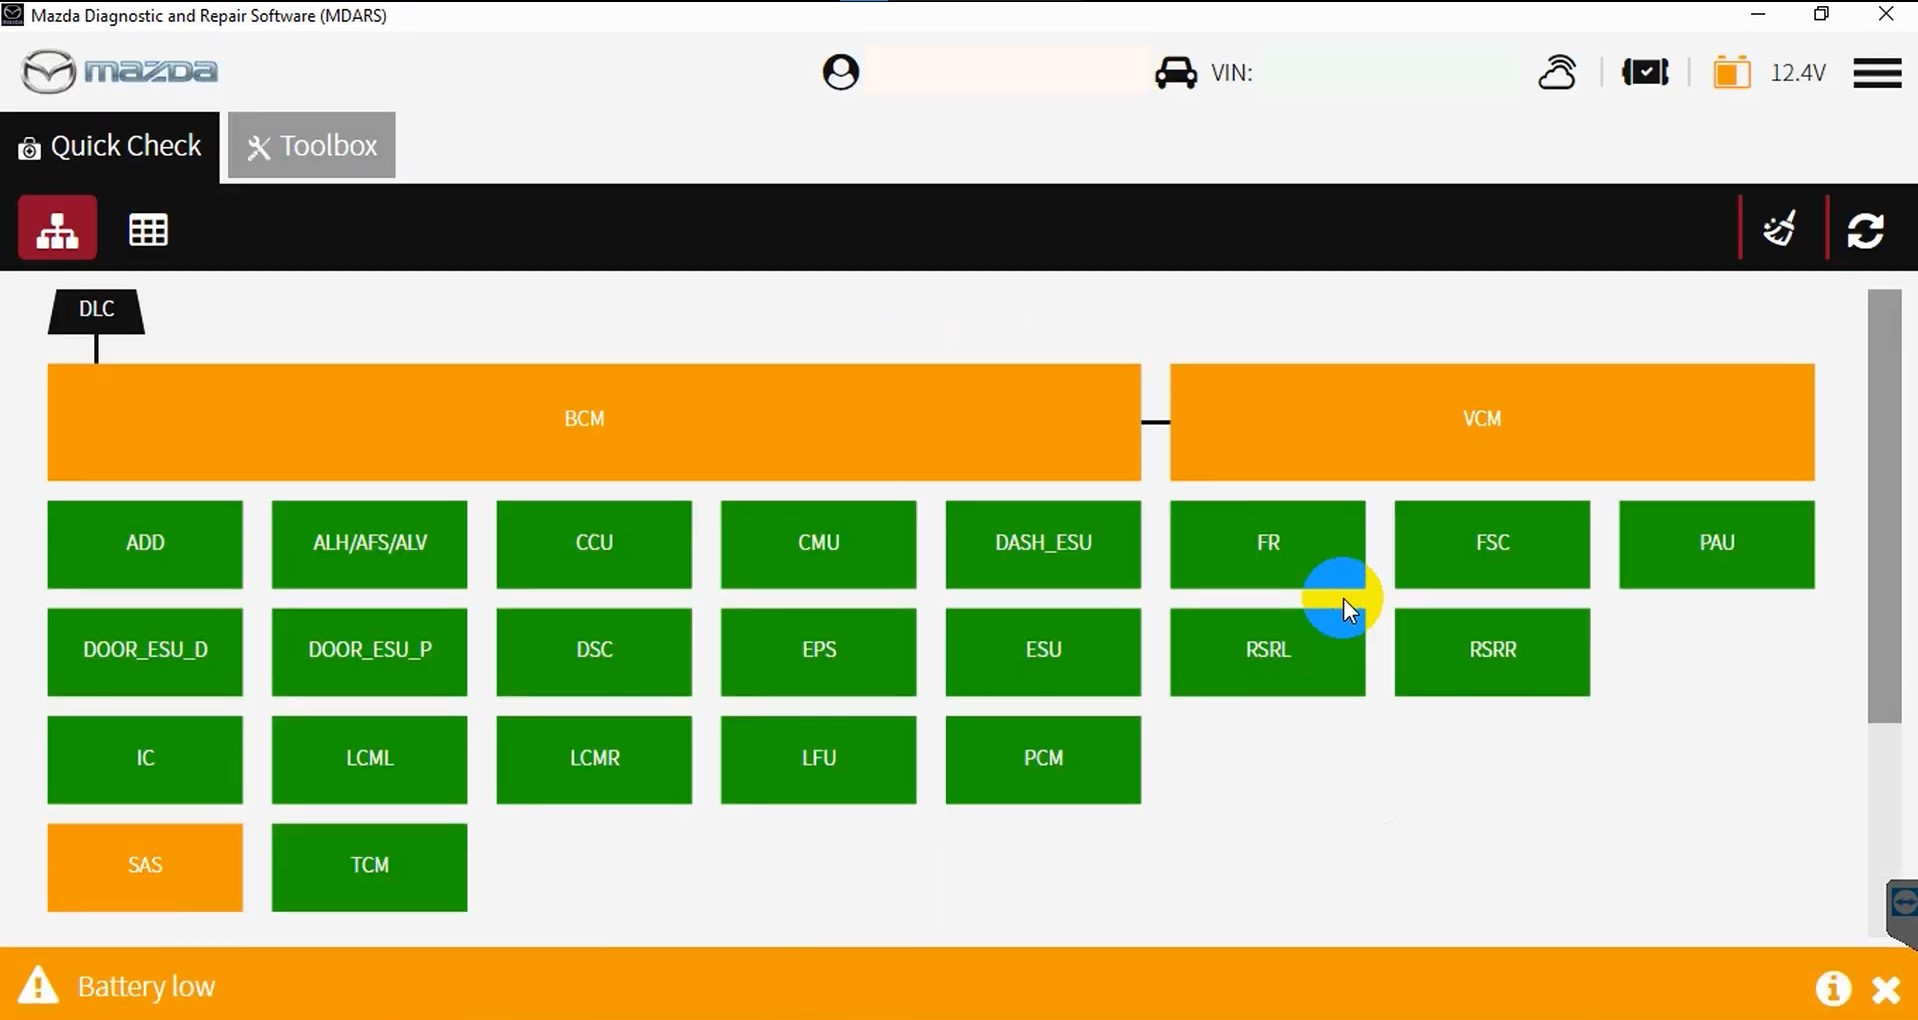Click the user name field
Viewport: 1918px width, 1020px height.
[1006, 72]
